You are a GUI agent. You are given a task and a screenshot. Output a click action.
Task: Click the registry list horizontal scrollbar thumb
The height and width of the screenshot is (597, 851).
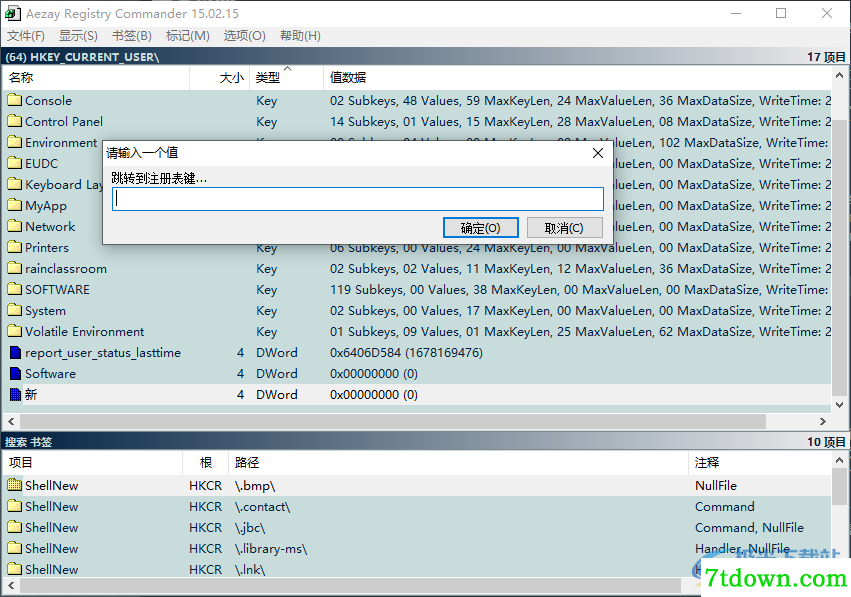point(393,421)
